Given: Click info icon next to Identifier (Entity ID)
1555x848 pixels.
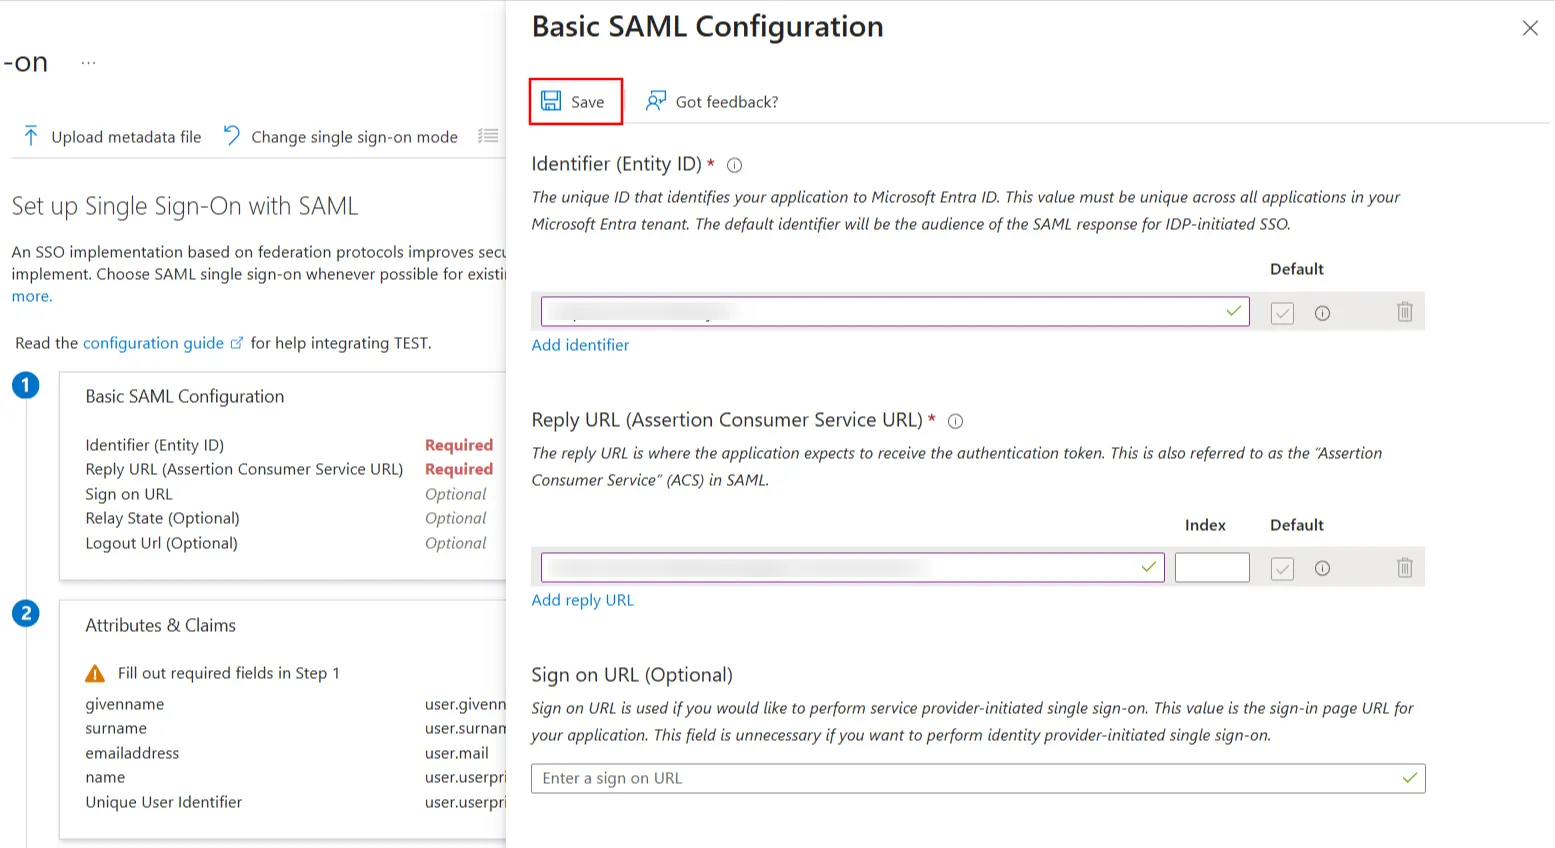Looking at the screenshot, I should [x=734, y=165].
